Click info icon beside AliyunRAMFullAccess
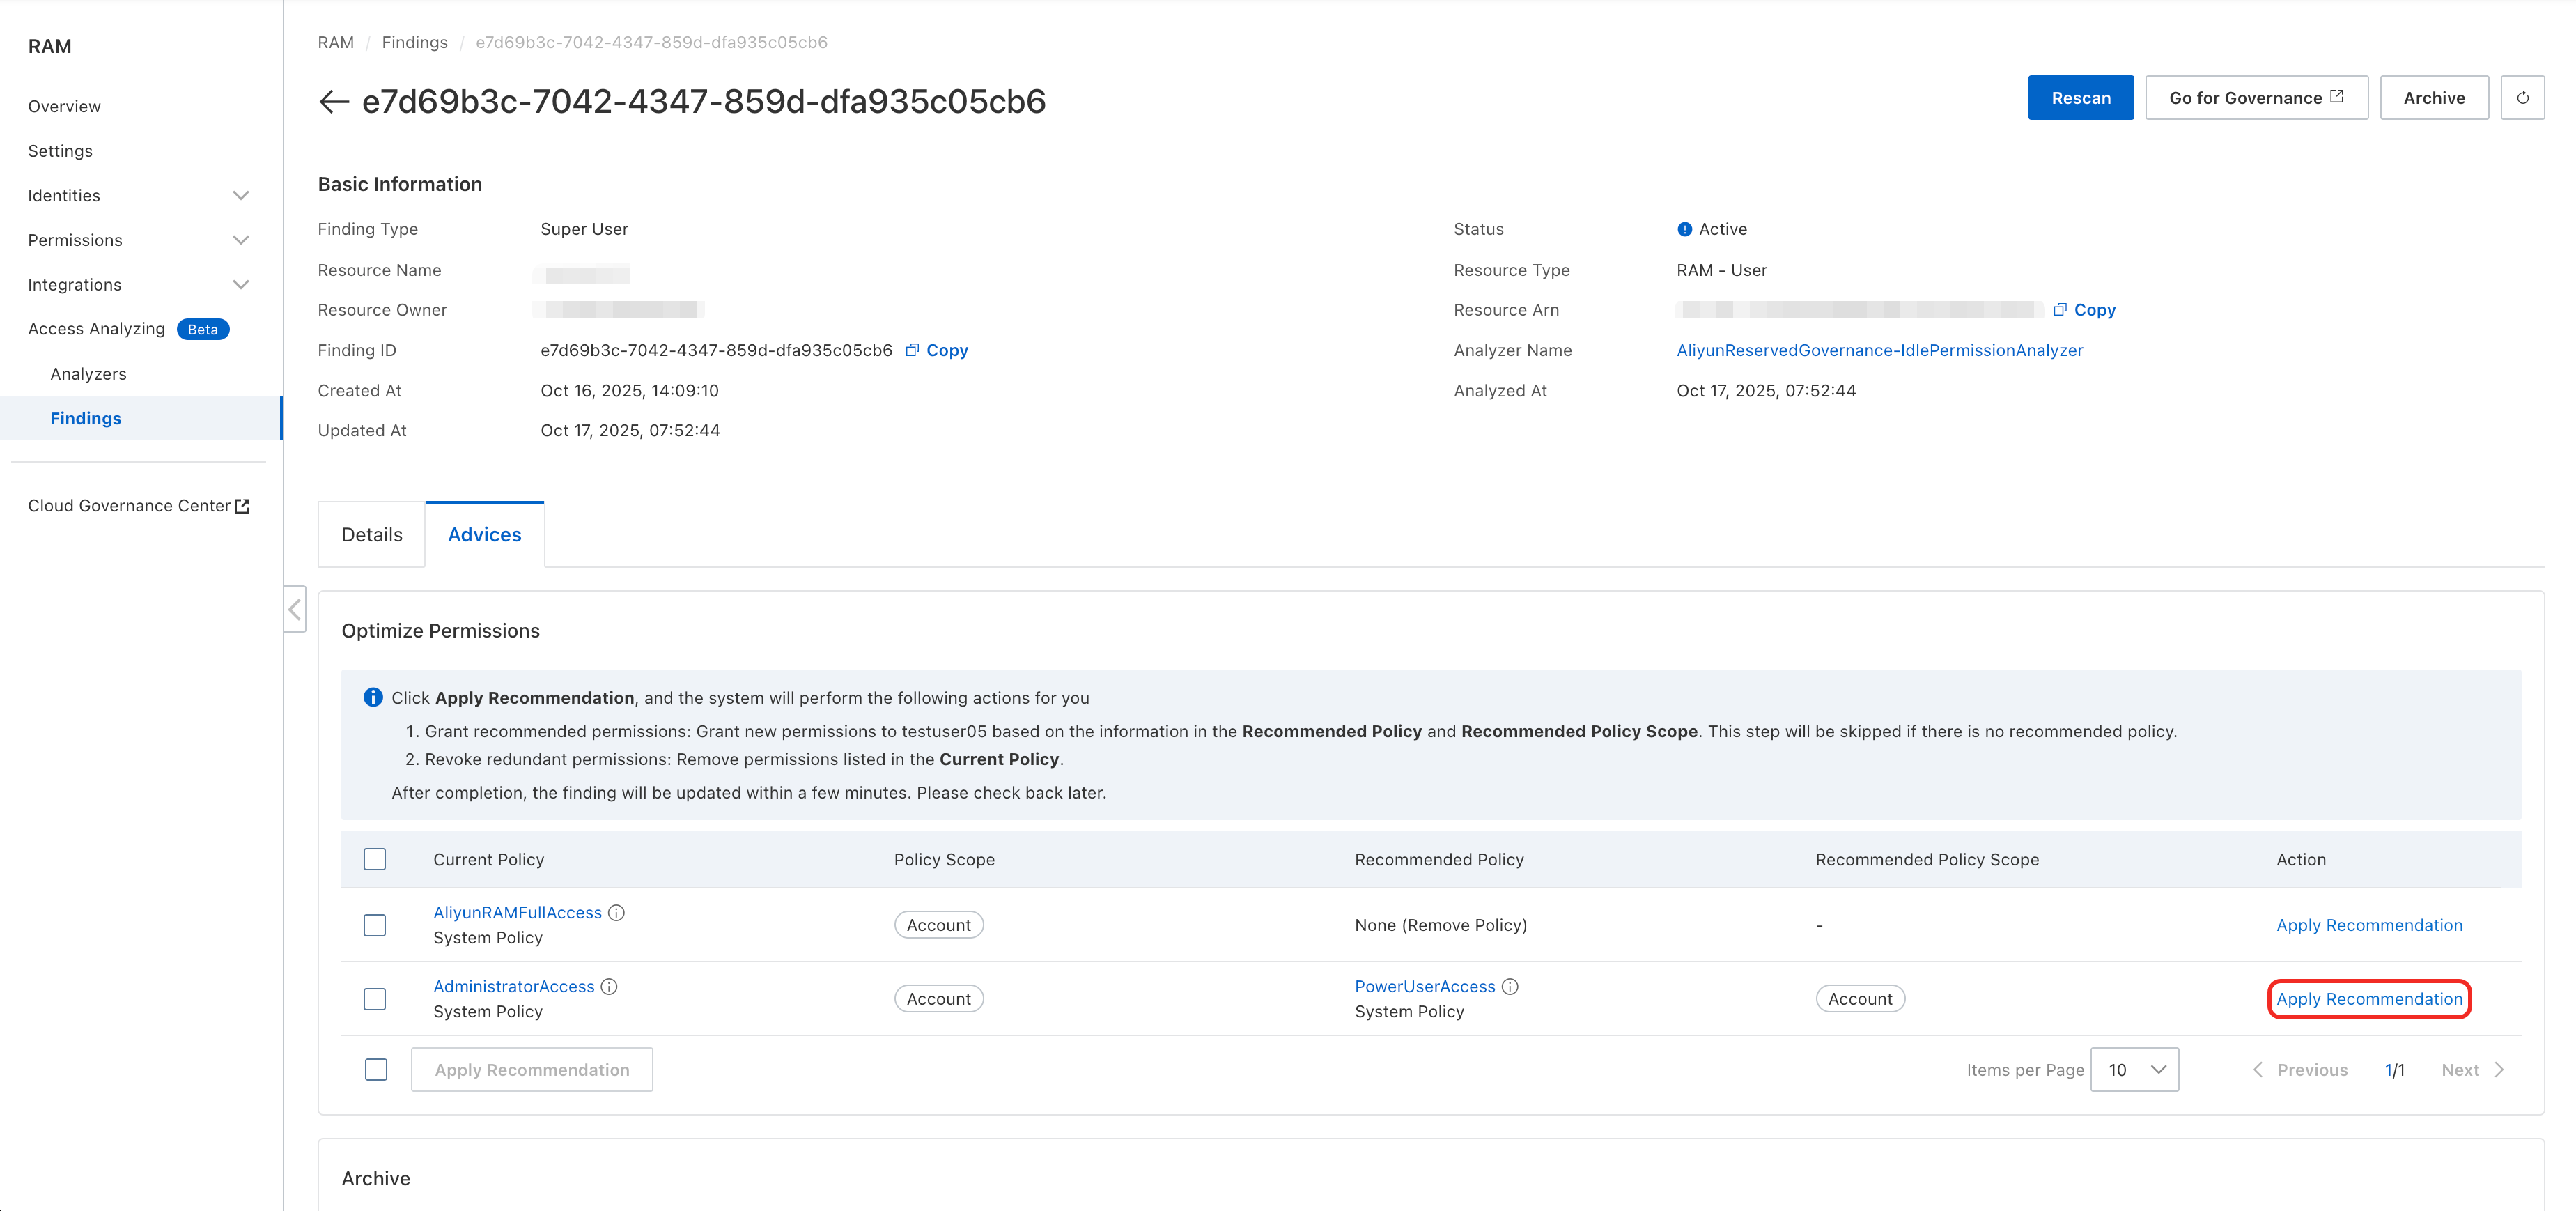This screenshot has width=2576, height=1211. pos(617,912)
